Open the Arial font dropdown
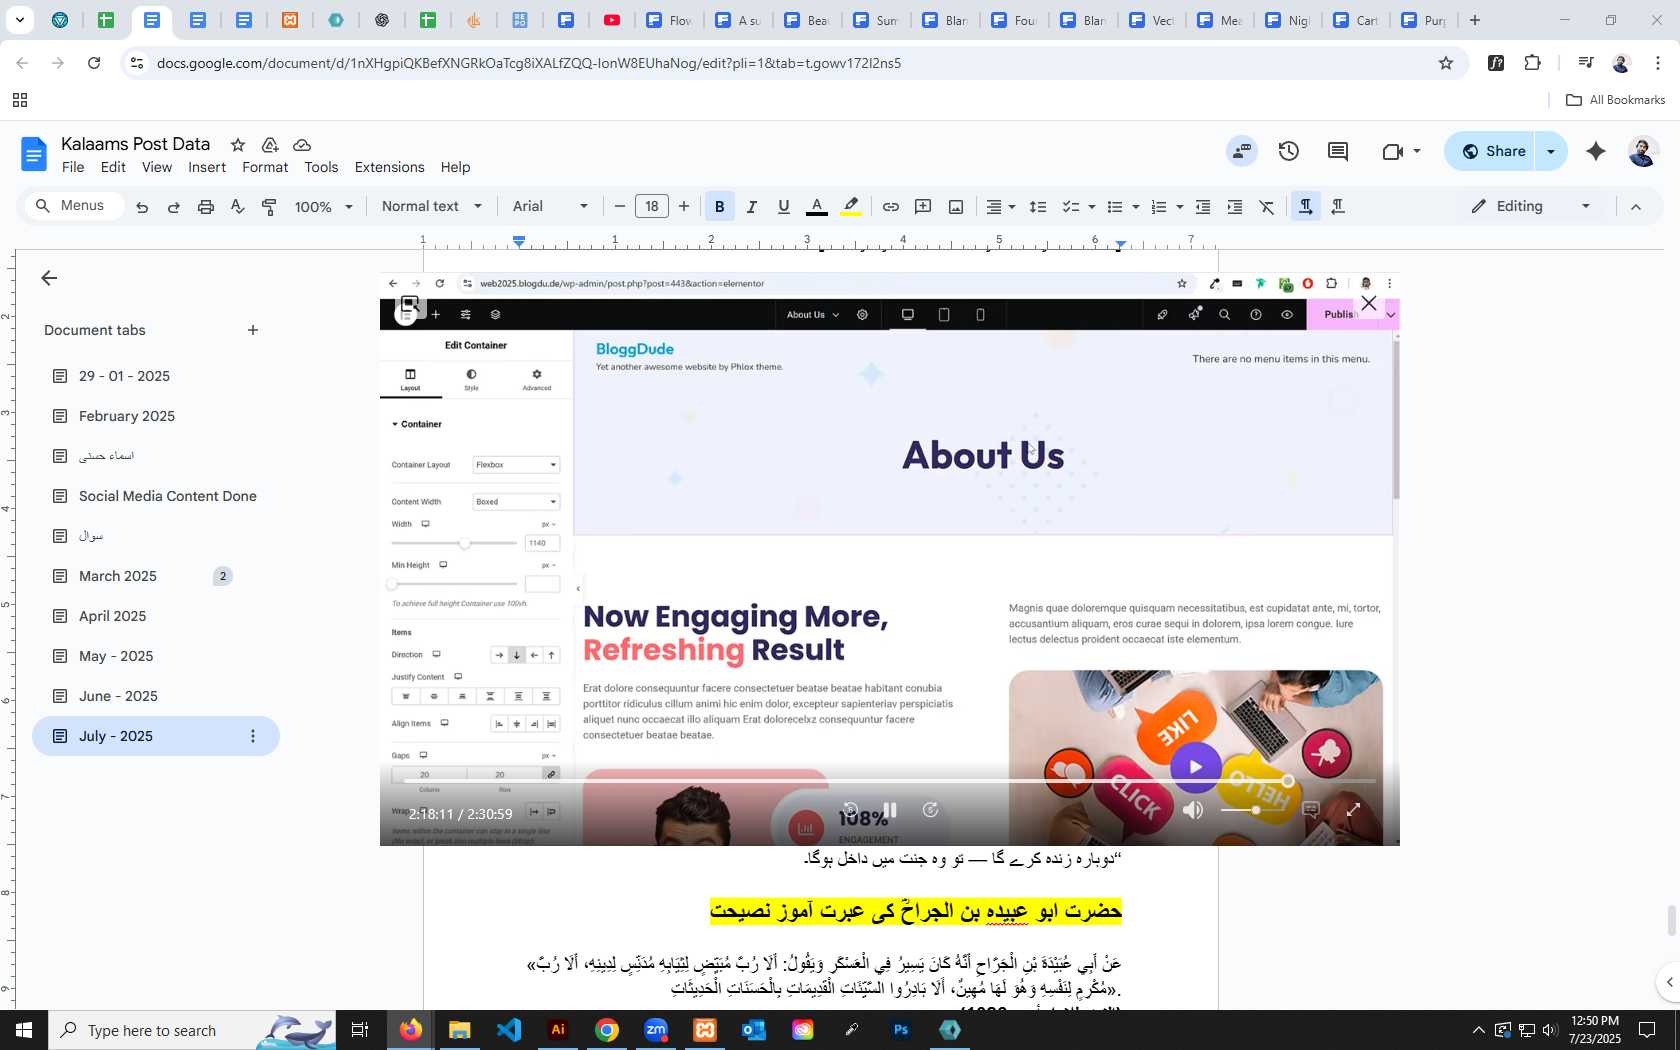This screenshot has height=1050, width=1680. tap(551, 207)
